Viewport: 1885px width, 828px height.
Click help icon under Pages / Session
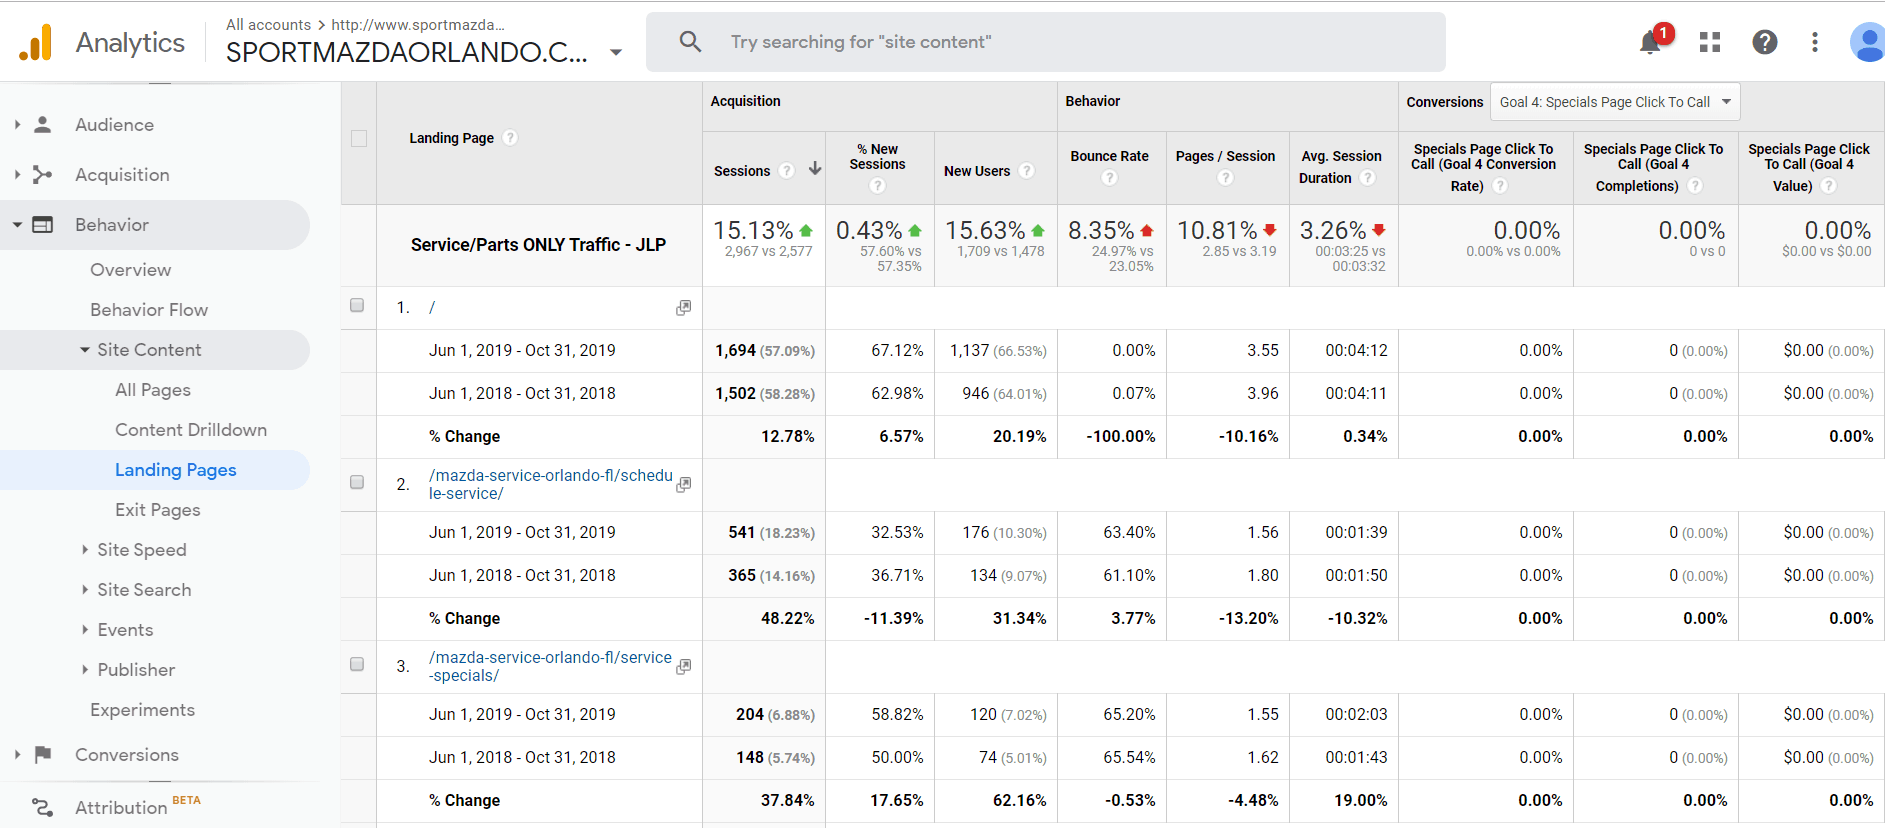pyautogui.click(x=1225, y=178)
